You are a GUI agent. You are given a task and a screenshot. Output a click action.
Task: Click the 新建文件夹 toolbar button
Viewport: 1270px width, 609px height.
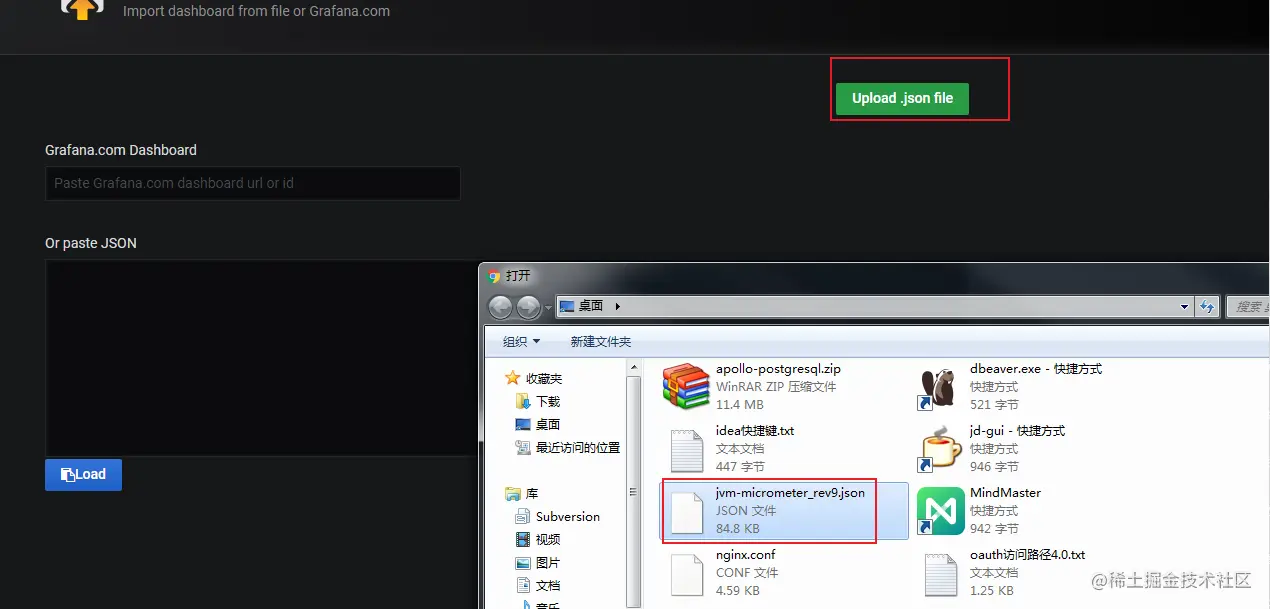(601, 342)
